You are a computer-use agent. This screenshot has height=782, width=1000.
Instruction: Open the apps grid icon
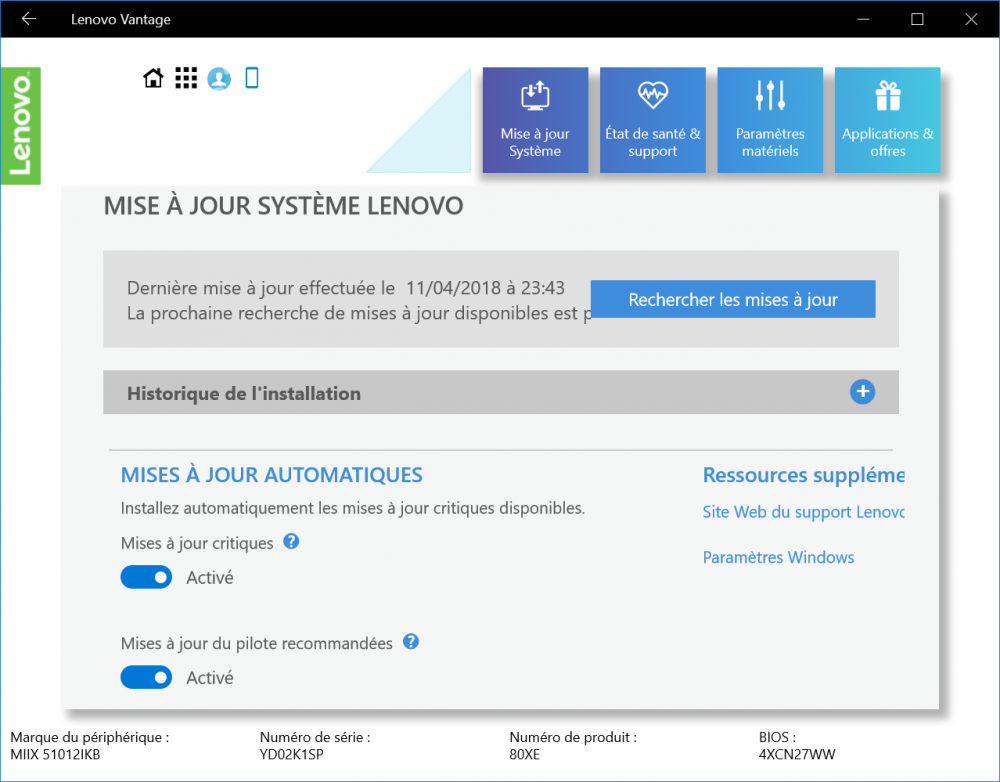pos(186,78)
